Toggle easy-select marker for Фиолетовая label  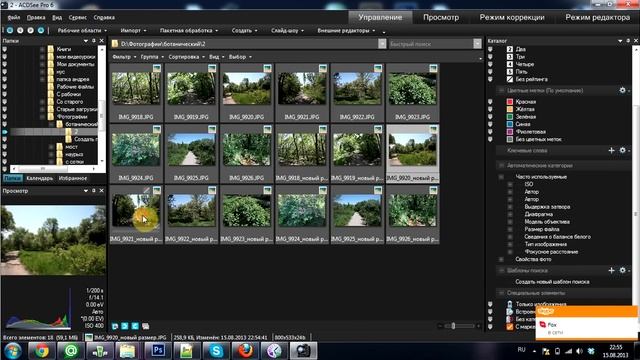point(490,131)
